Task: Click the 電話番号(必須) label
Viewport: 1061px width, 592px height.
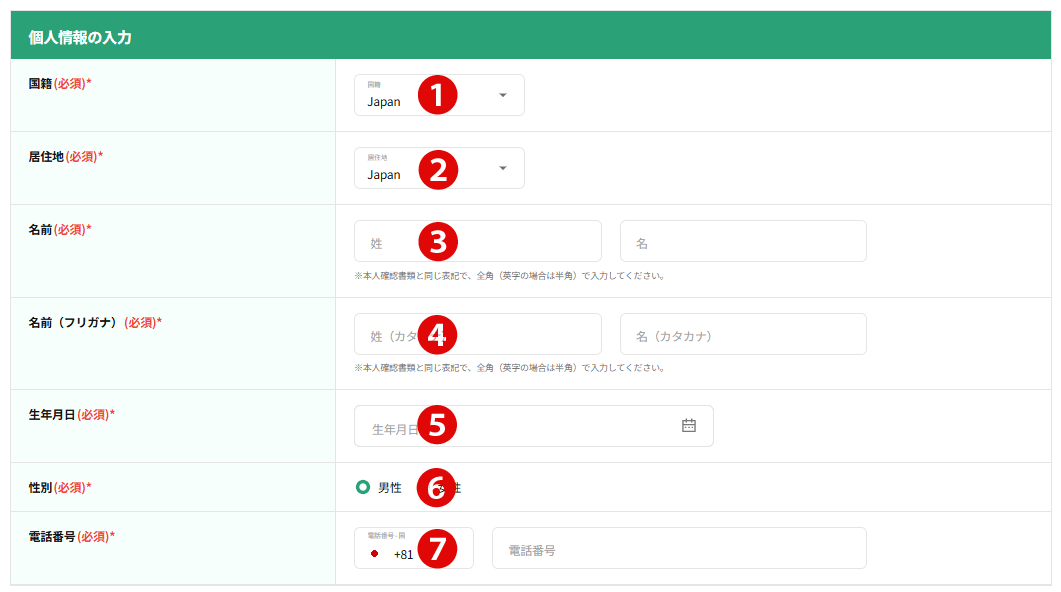Action: [x=72, y=537]
